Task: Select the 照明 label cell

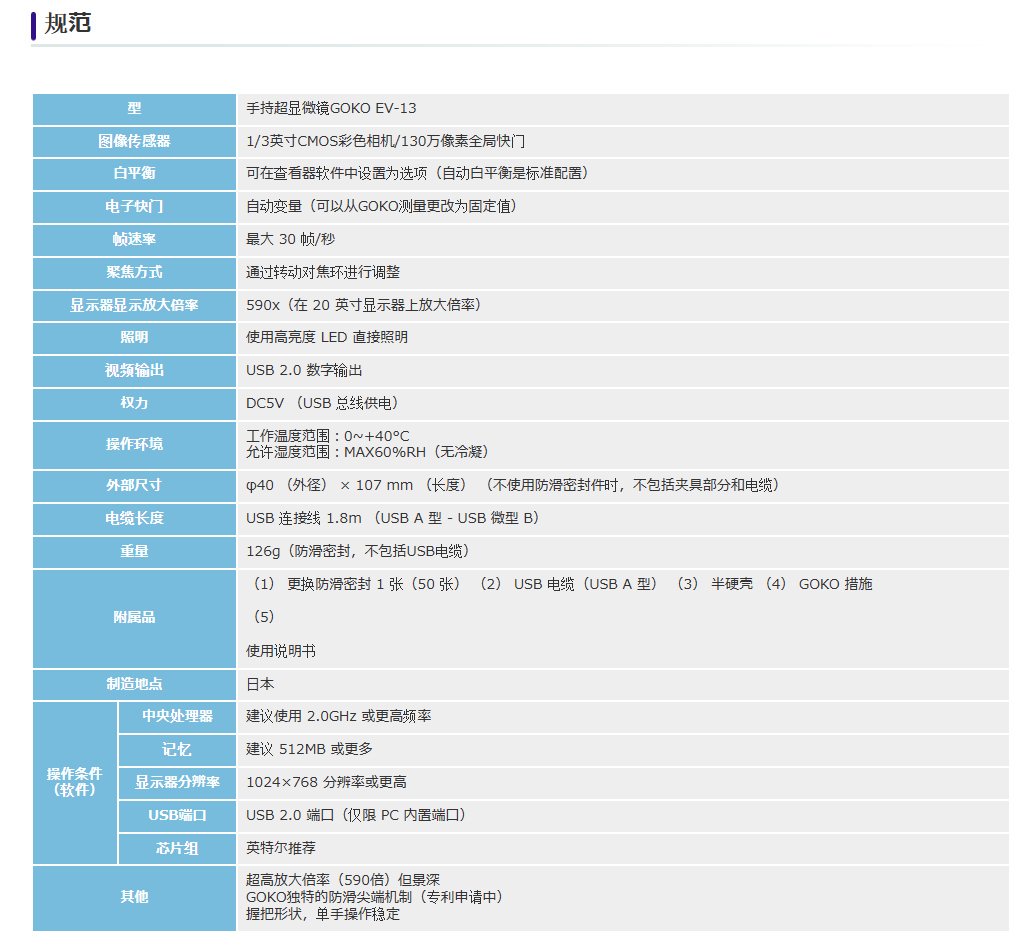Action: 134,338
